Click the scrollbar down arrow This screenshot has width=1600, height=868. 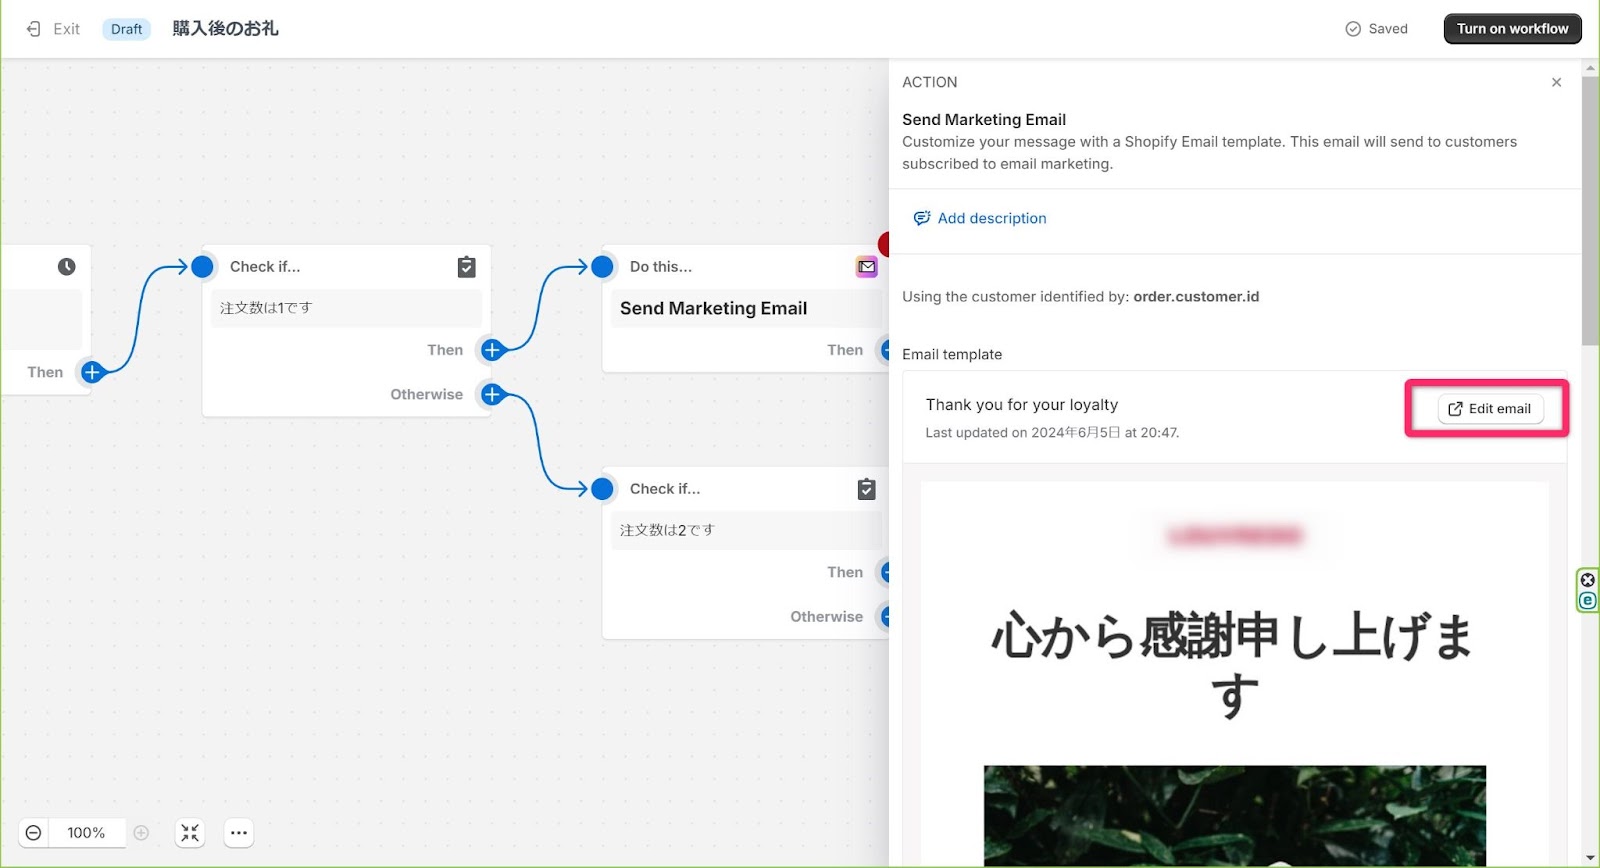(x=1590, y=858)
